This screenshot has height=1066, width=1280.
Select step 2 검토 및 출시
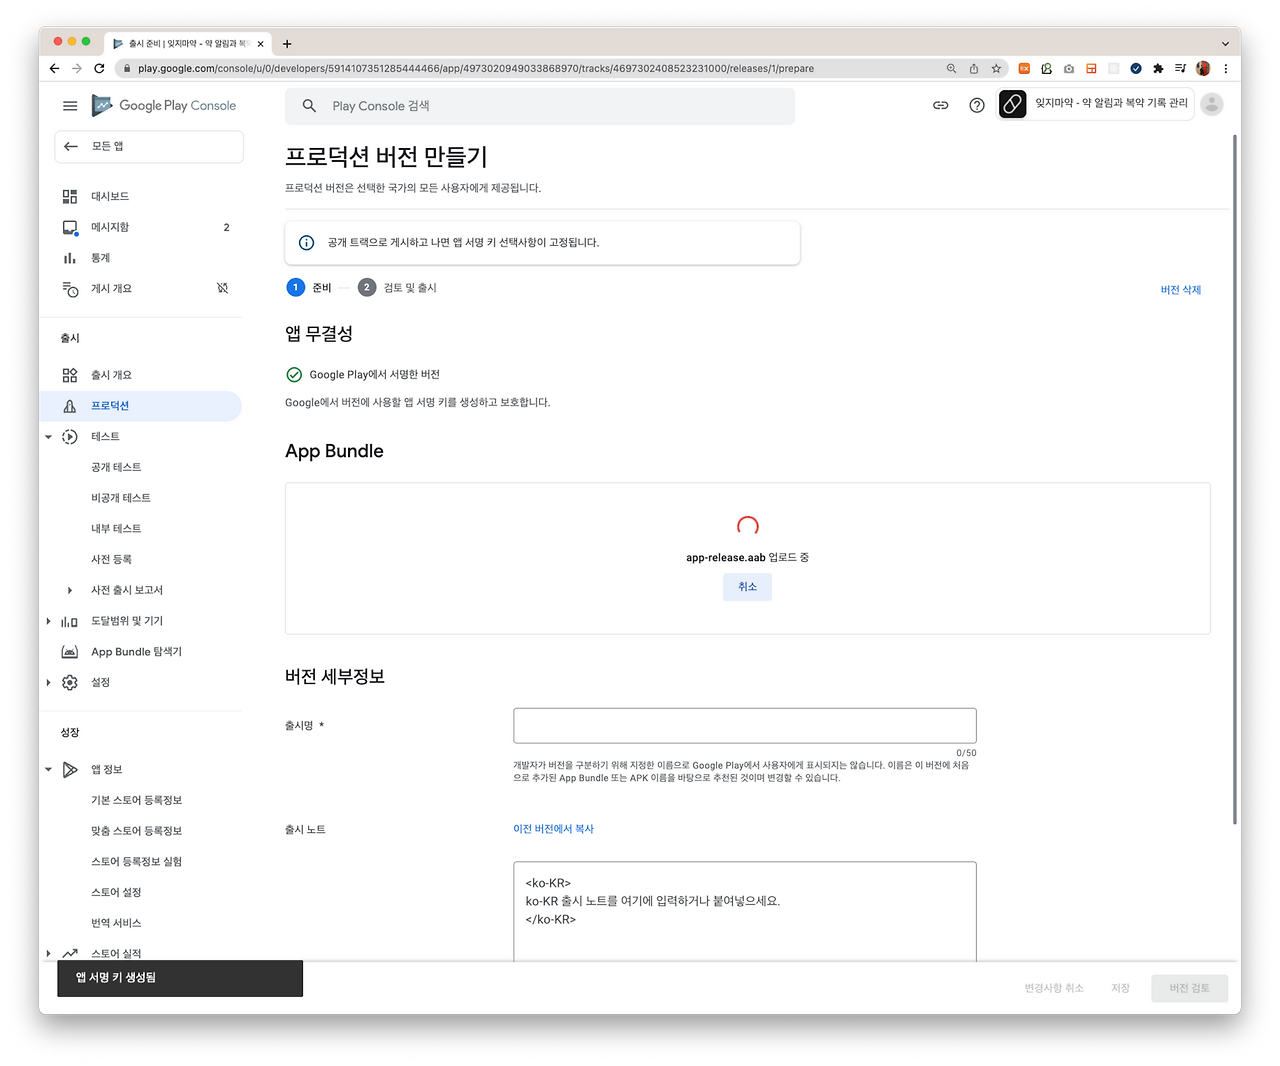point(397,288)
